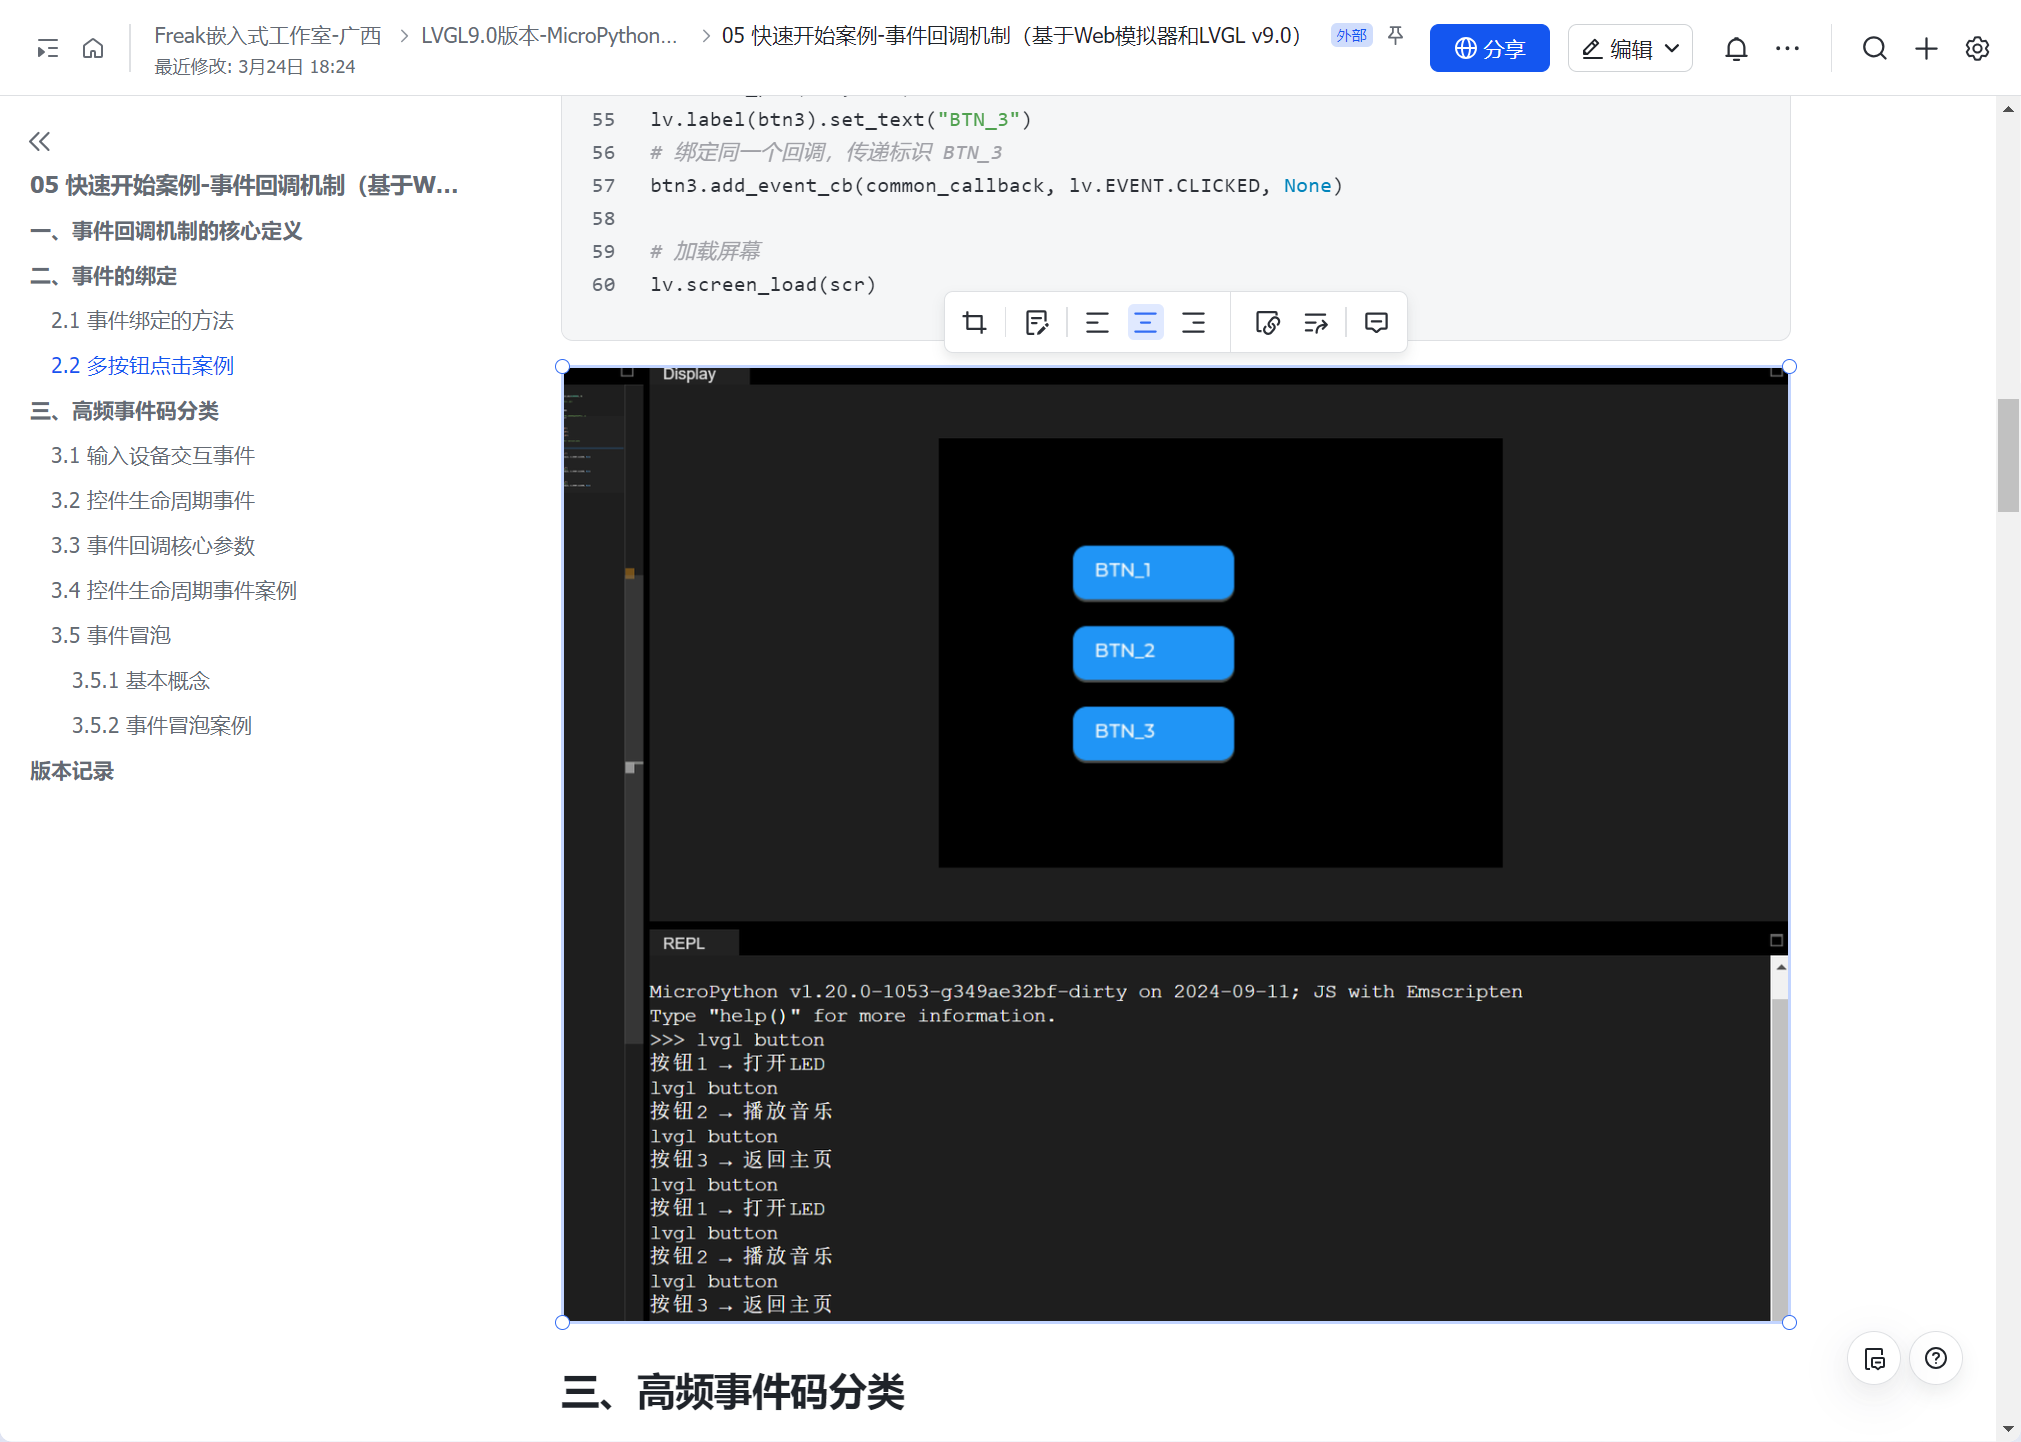Align image to the left
Viewport: 2021px width, 1442px height.
click(x=1097, y=322)
